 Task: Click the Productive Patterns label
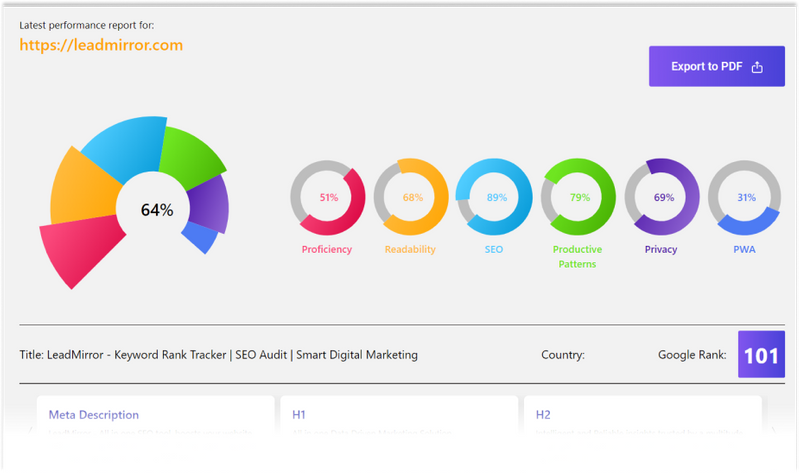coord(579,256)
